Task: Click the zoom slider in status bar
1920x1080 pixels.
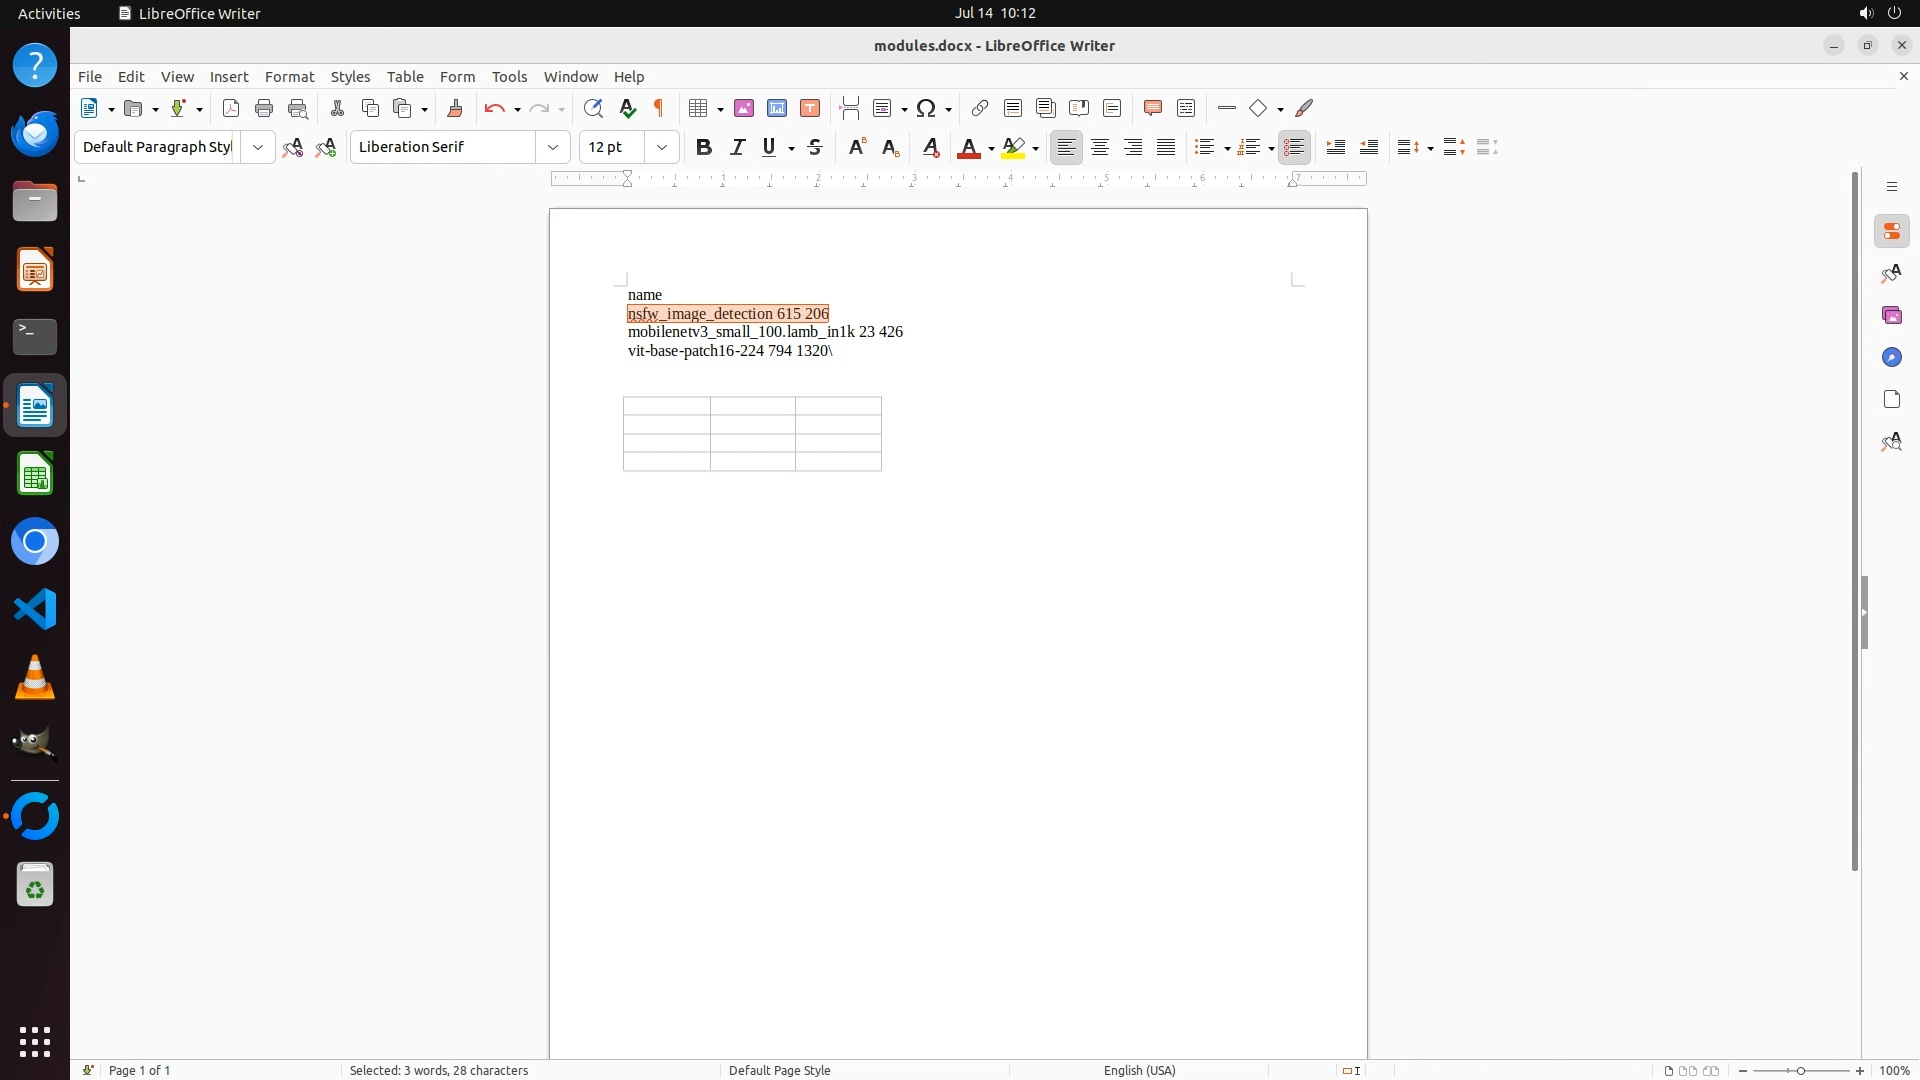Action: click(x=1800, y=1070)
